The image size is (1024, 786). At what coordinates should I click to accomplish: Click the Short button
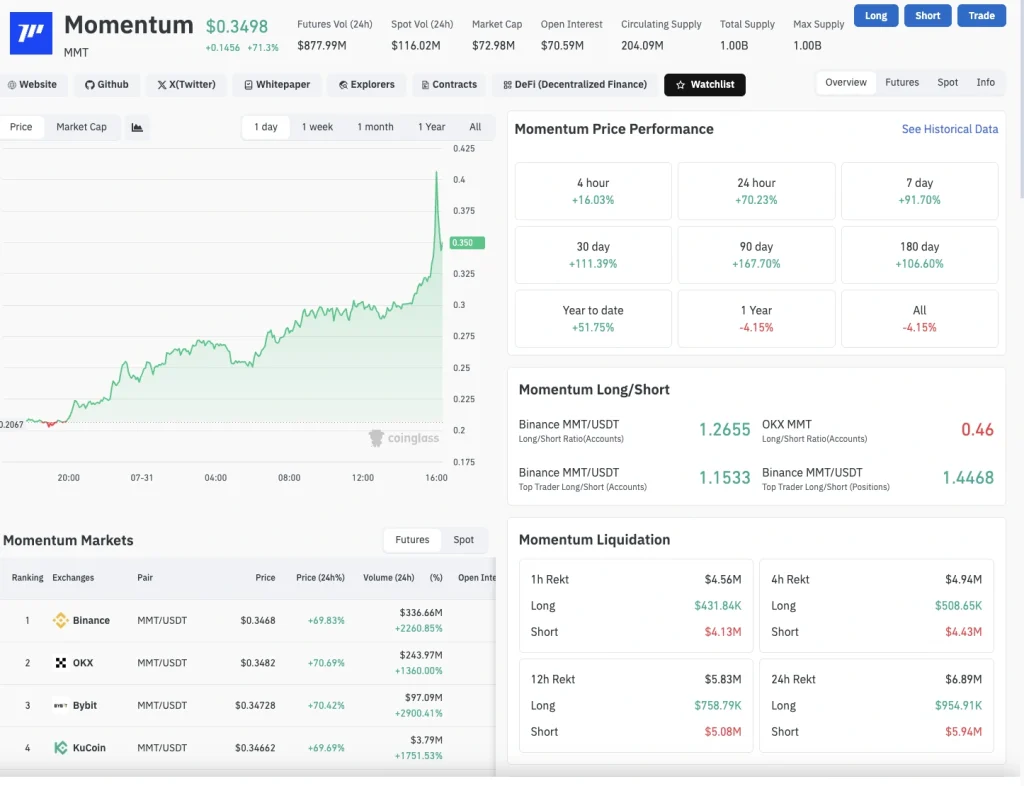click(x=927, y=16)
